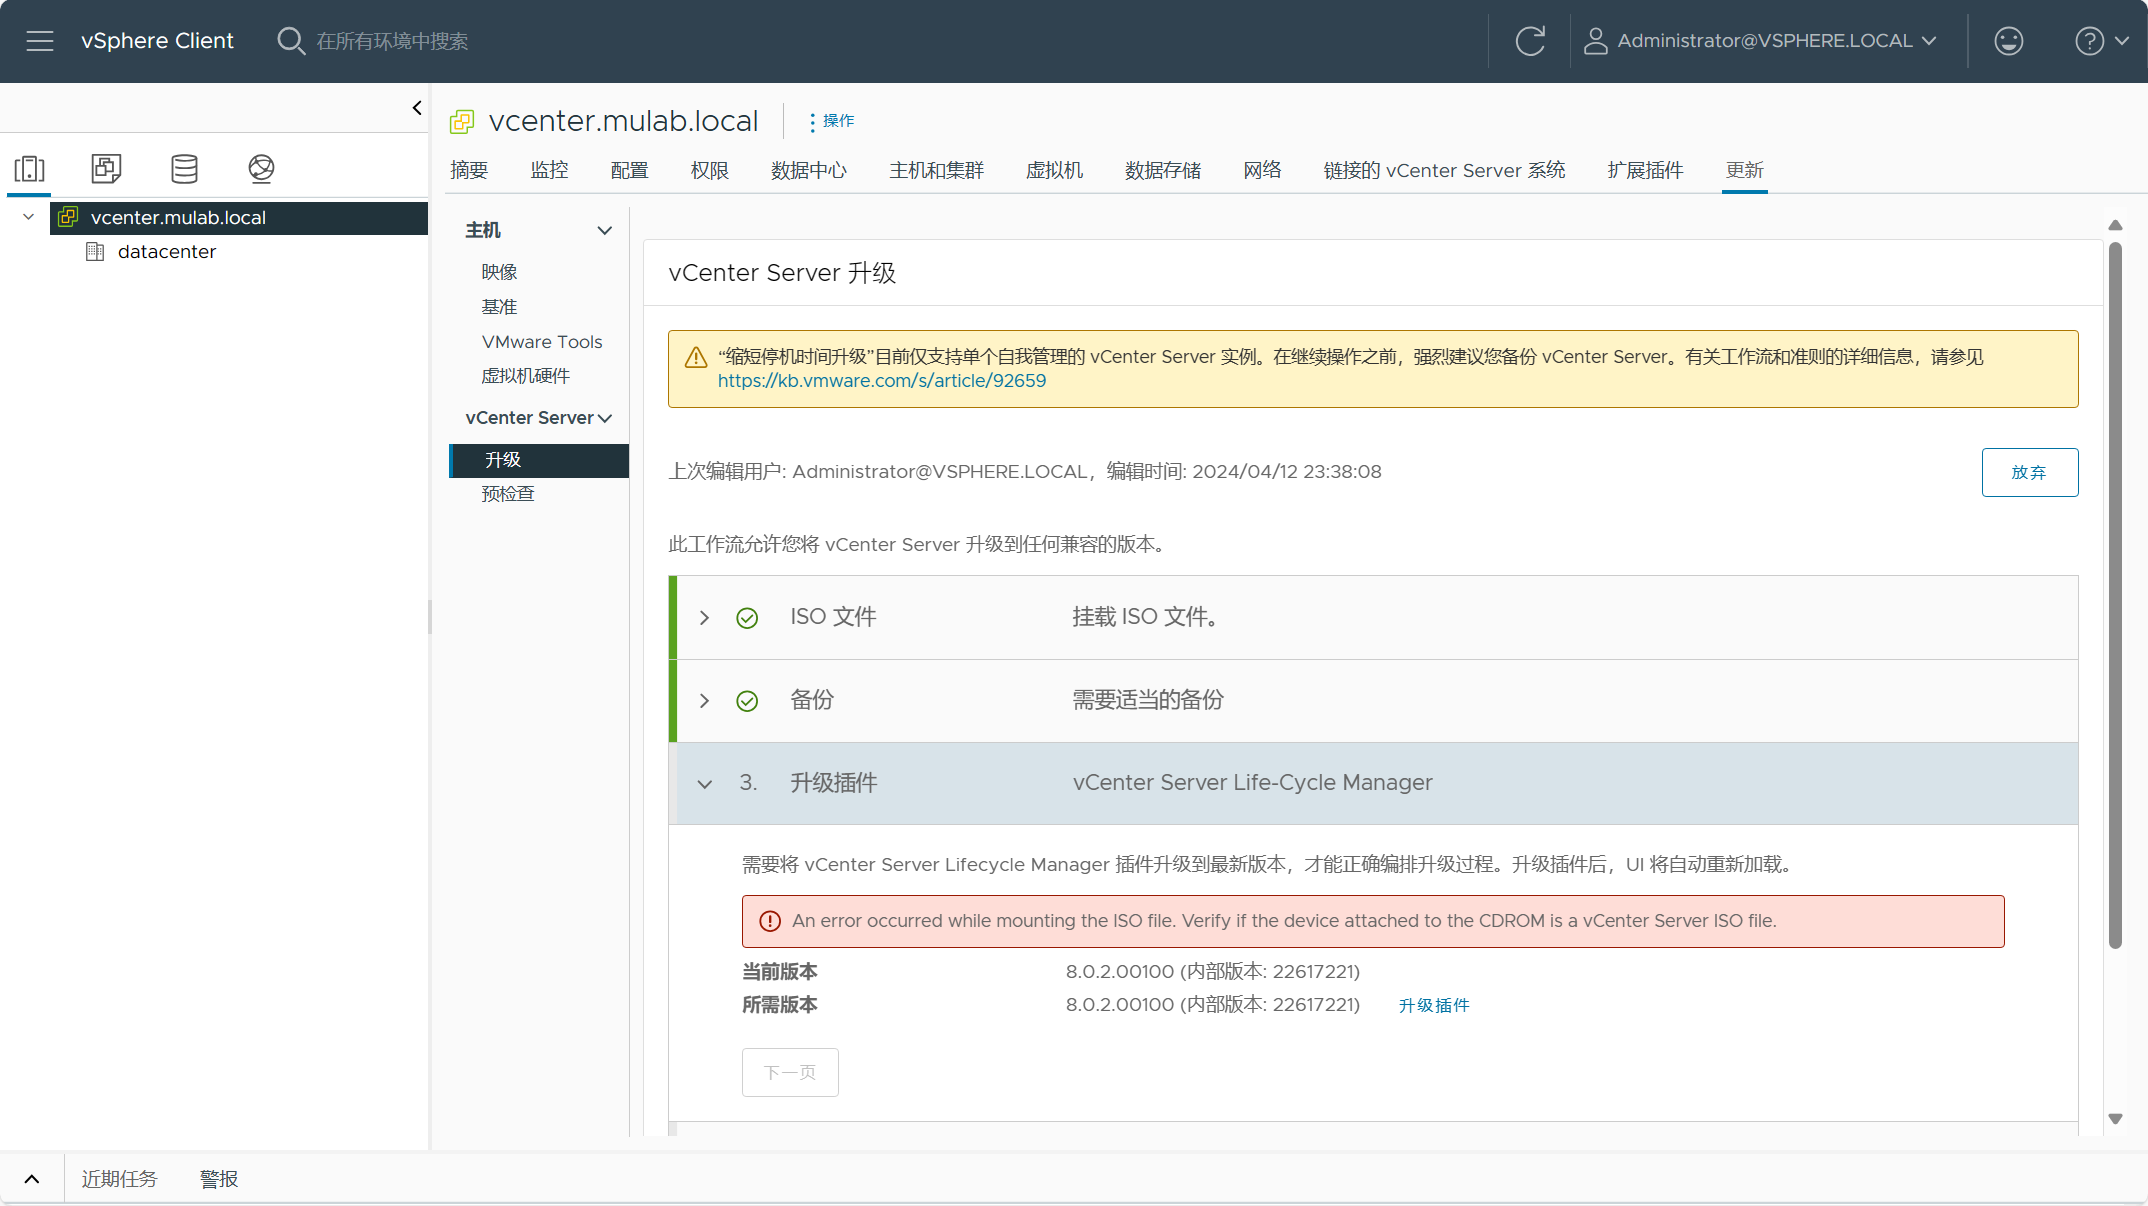
Task: Collapse the vCenter Server sidebar section
Action: (605, 419)
